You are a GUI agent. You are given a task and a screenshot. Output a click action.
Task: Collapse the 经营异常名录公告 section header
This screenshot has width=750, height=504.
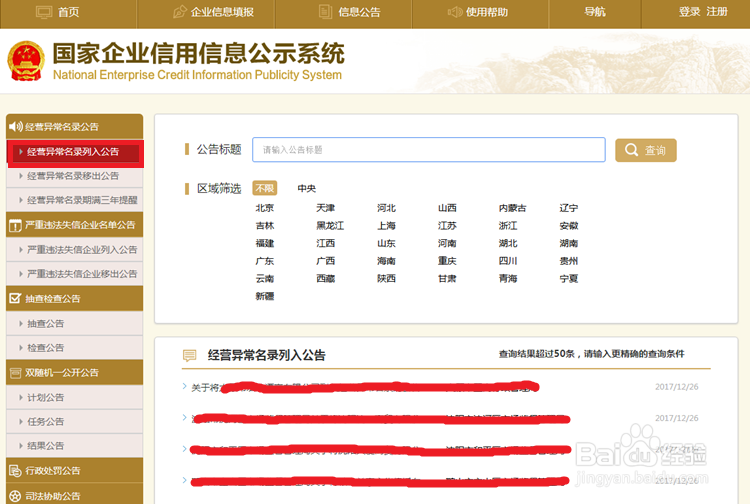(75, 126)
